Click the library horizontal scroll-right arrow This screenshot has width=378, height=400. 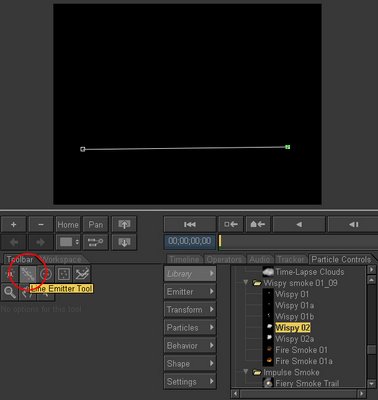pyautogui.click(x=362, y=394)
